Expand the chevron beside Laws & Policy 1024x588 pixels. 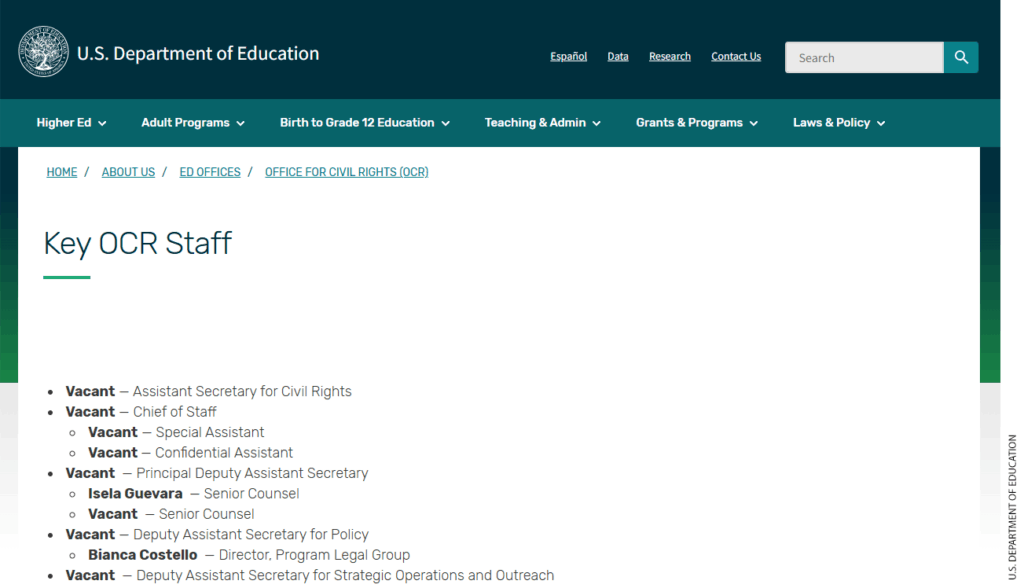tap(881, 123)
